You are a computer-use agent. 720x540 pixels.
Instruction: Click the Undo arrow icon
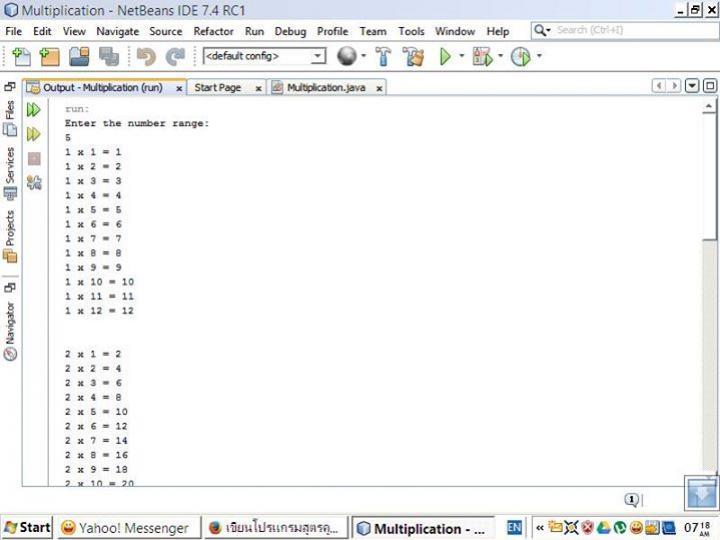[x=146, y=56]
